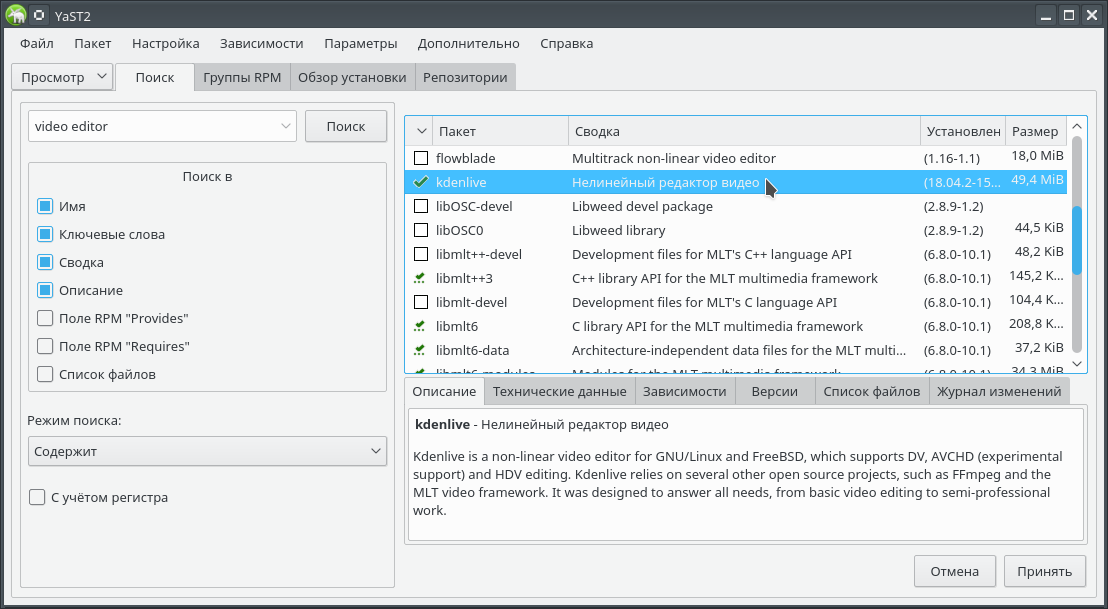Open the Настройка menu
Image resolution: width=1108 pixels, height=609 pixels.
coord(165,44)
